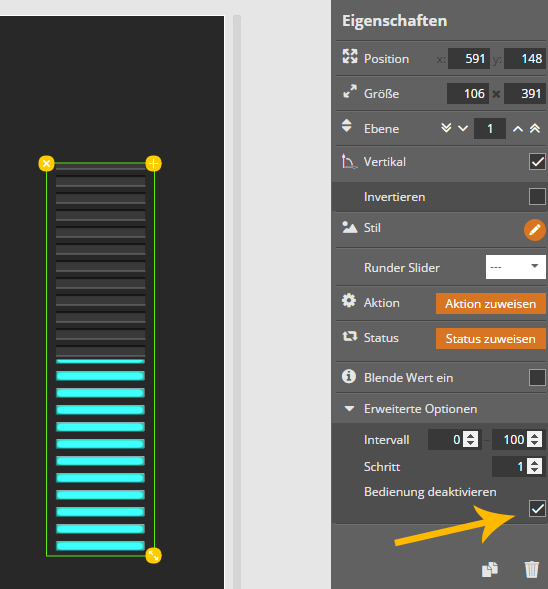Click the yellow plus handle on slider
The width and height of the screenshot is (548, 589).
pyautogui.click(x=154, y=163)
